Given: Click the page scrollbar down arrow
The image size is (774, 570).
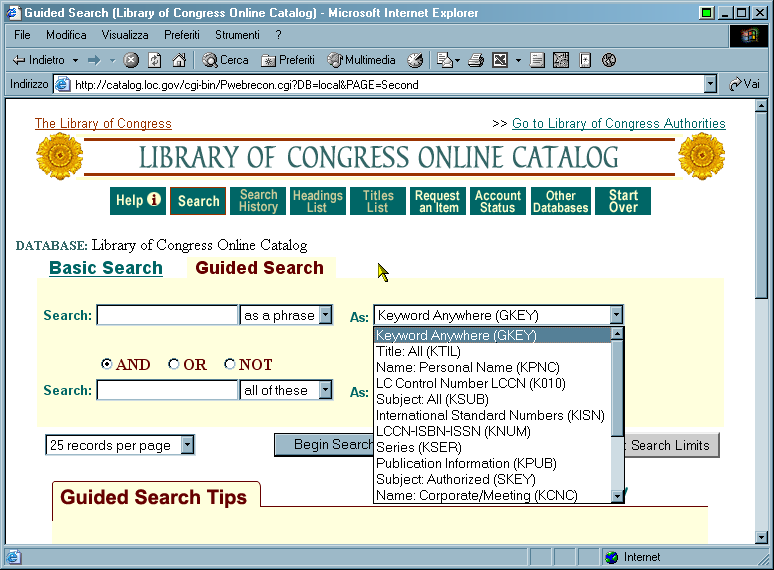Looking at the screenshot, I should coord(761,537).
